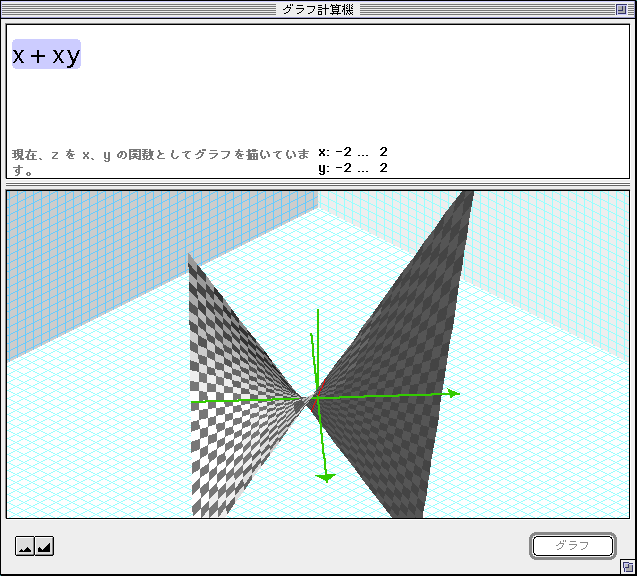The image size is (637, 576).
Task: Click the resize grip at window corner
Action: [x=626, y=566]
